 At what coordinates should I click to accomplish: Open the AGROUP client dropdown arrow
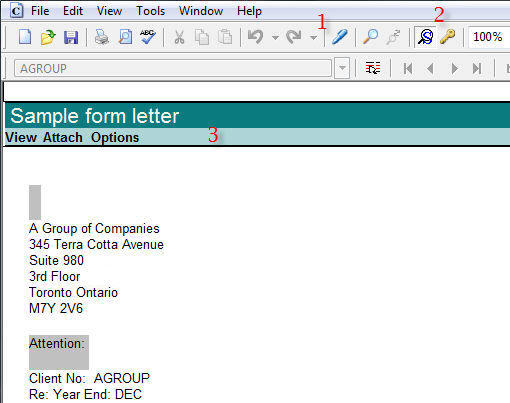[x=342, y=68]
